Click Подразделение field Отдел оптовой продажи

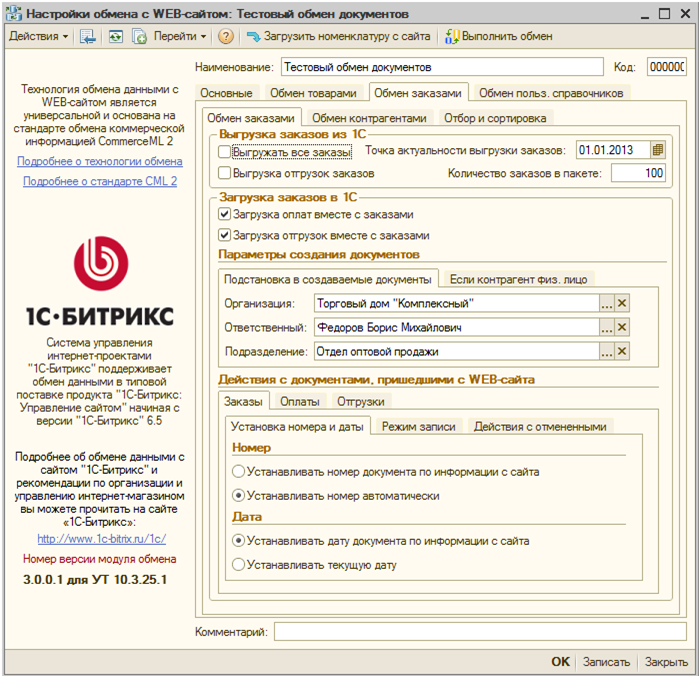coord(456,351)
